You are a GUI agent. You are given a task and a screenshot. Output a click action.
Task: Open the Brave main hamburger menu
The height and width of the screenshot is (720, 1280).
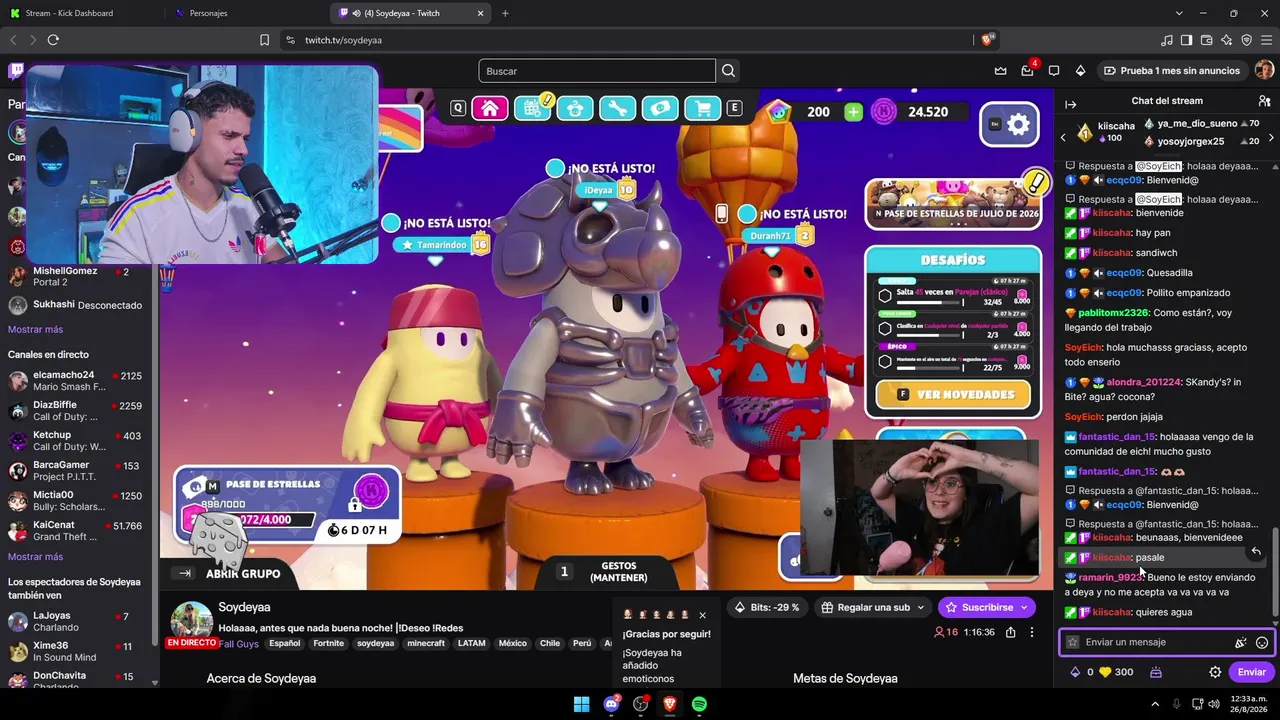[1266, 40]
